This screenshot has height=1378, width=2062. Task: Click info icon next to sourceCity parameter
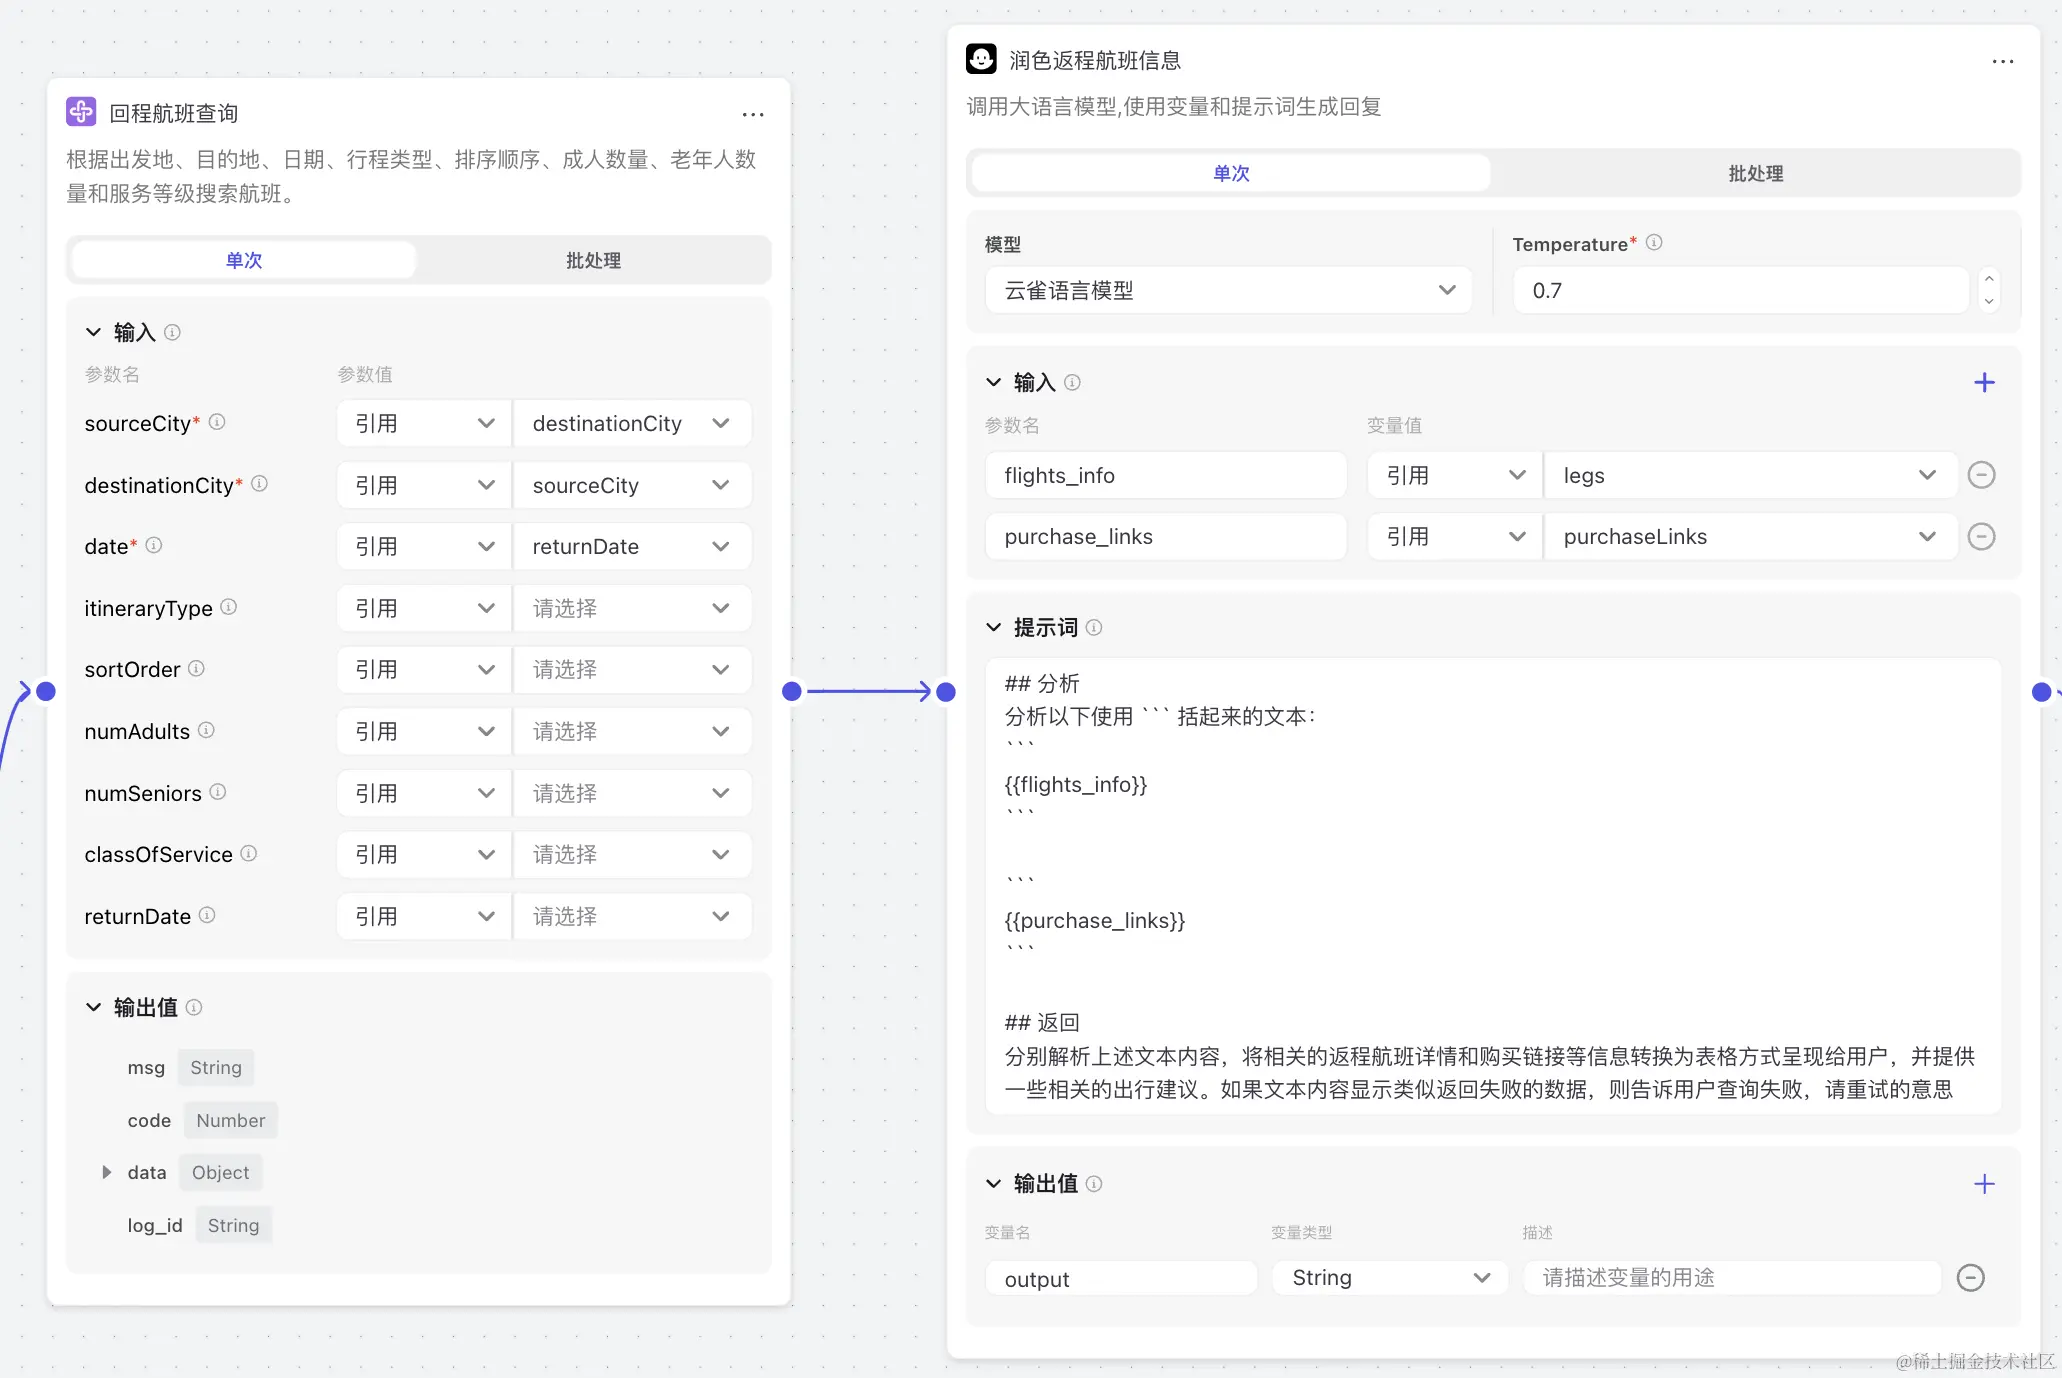pyautogui.click(x=217, y=422)
